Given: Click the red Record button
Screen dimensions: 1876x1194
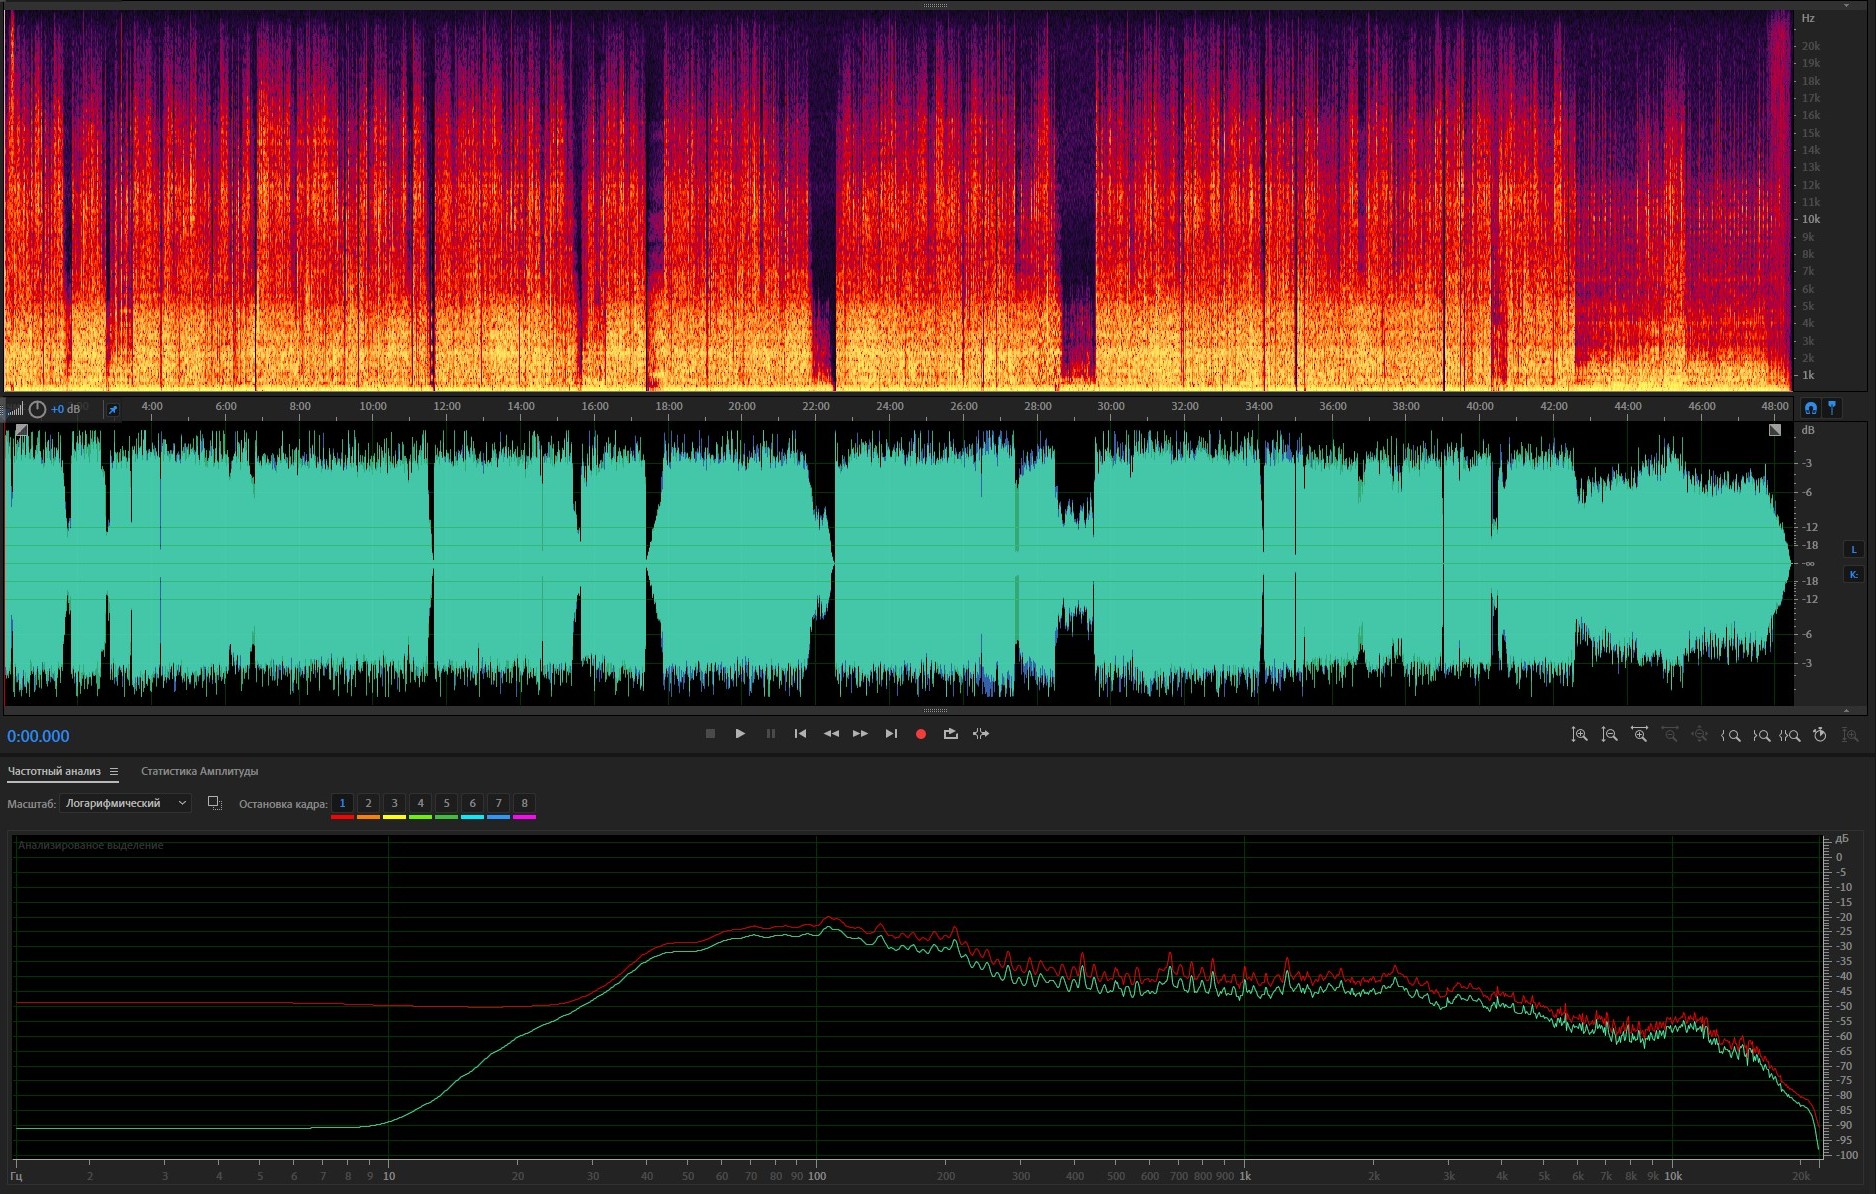Looking at the screenshot, I should click(x=920, y=734).
